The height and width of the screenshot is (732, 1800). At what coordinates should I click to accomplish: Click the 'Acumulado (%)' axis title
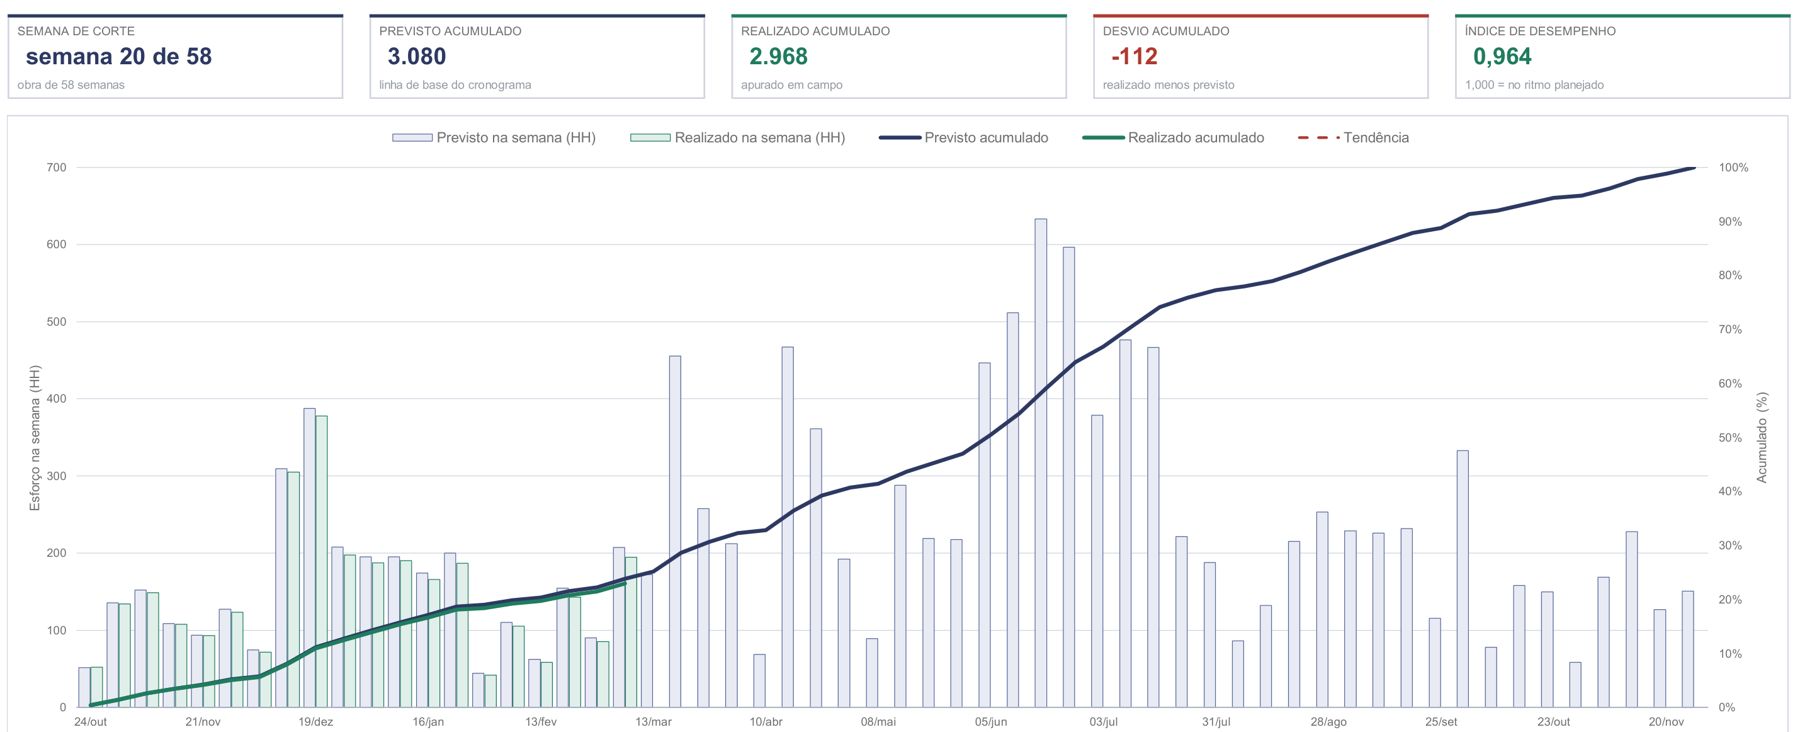point(1762,438)
